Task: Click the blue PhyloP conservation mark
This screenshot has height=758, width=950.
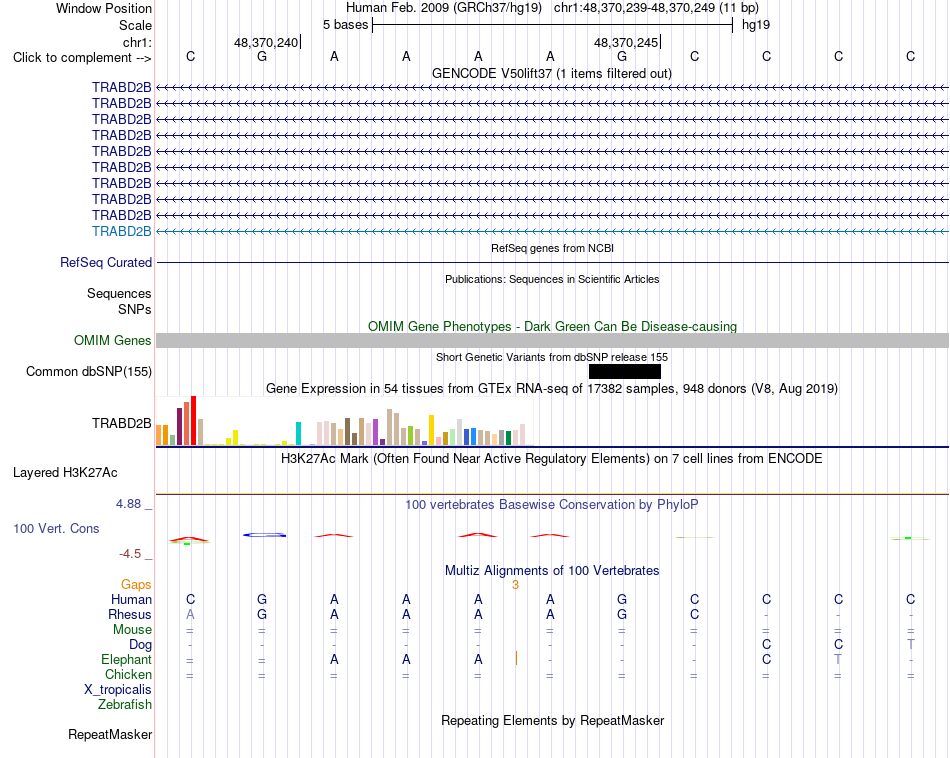Action: pos(264,535)
